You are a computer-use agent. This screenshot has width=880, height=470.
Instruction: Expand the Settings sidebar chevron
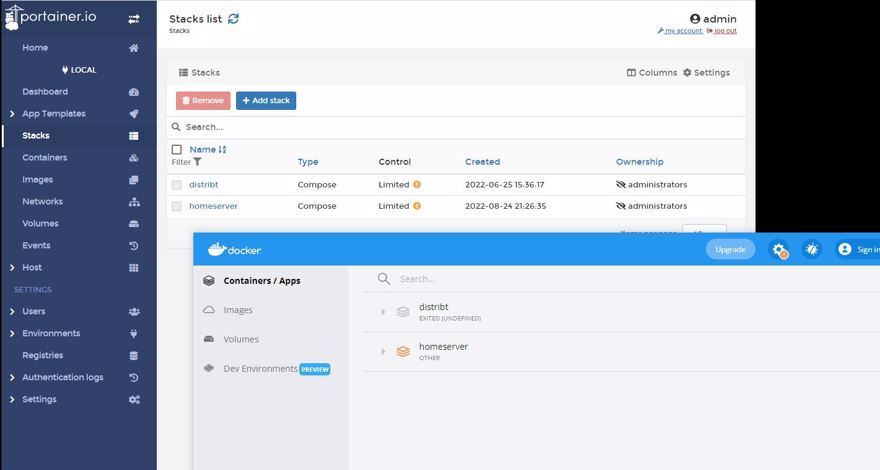tap(12, 400)
